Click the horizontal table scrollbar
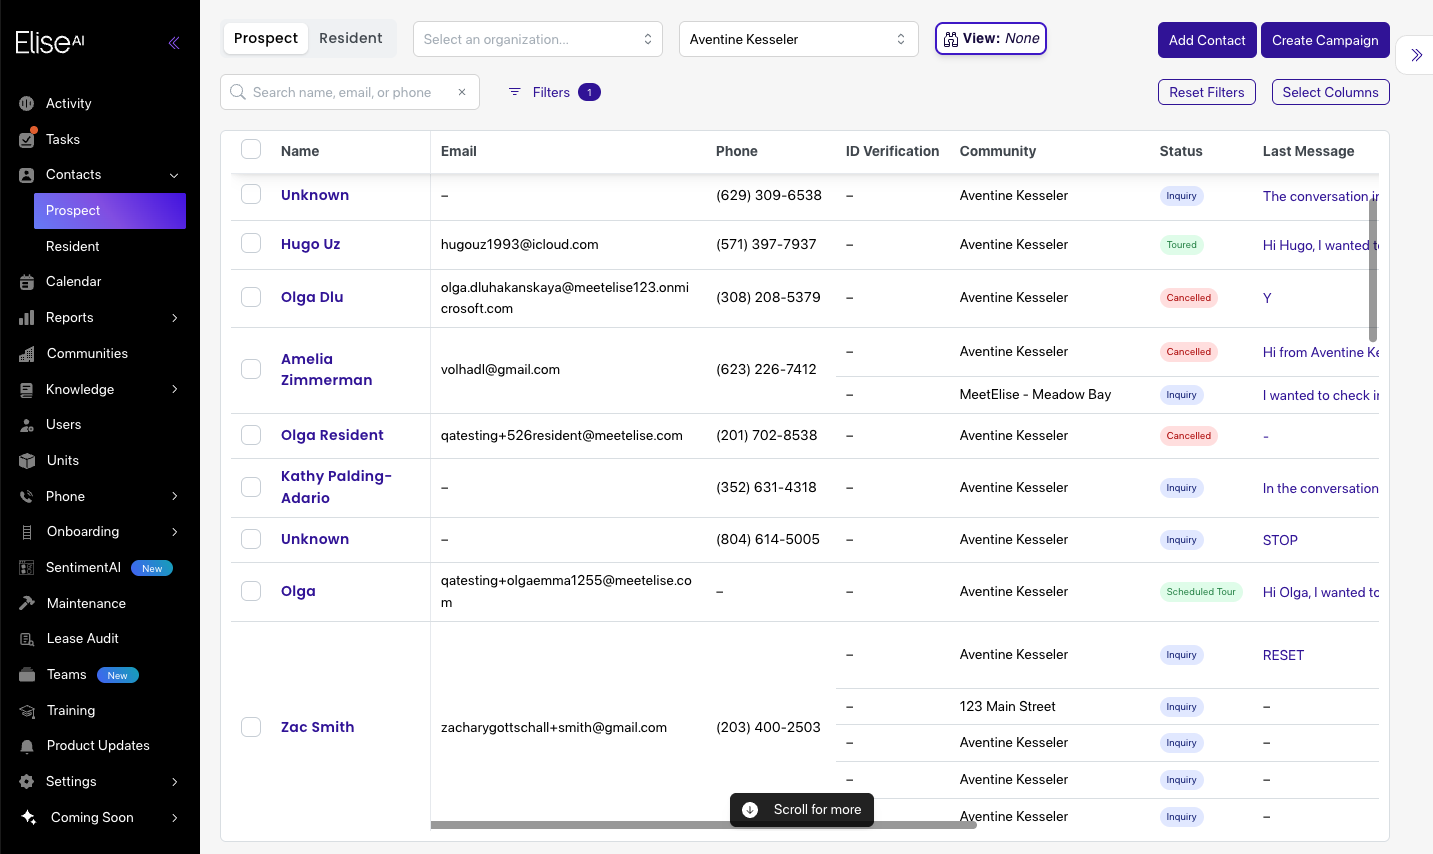This screenshot has width=1433, height=854. coord(703,825)
